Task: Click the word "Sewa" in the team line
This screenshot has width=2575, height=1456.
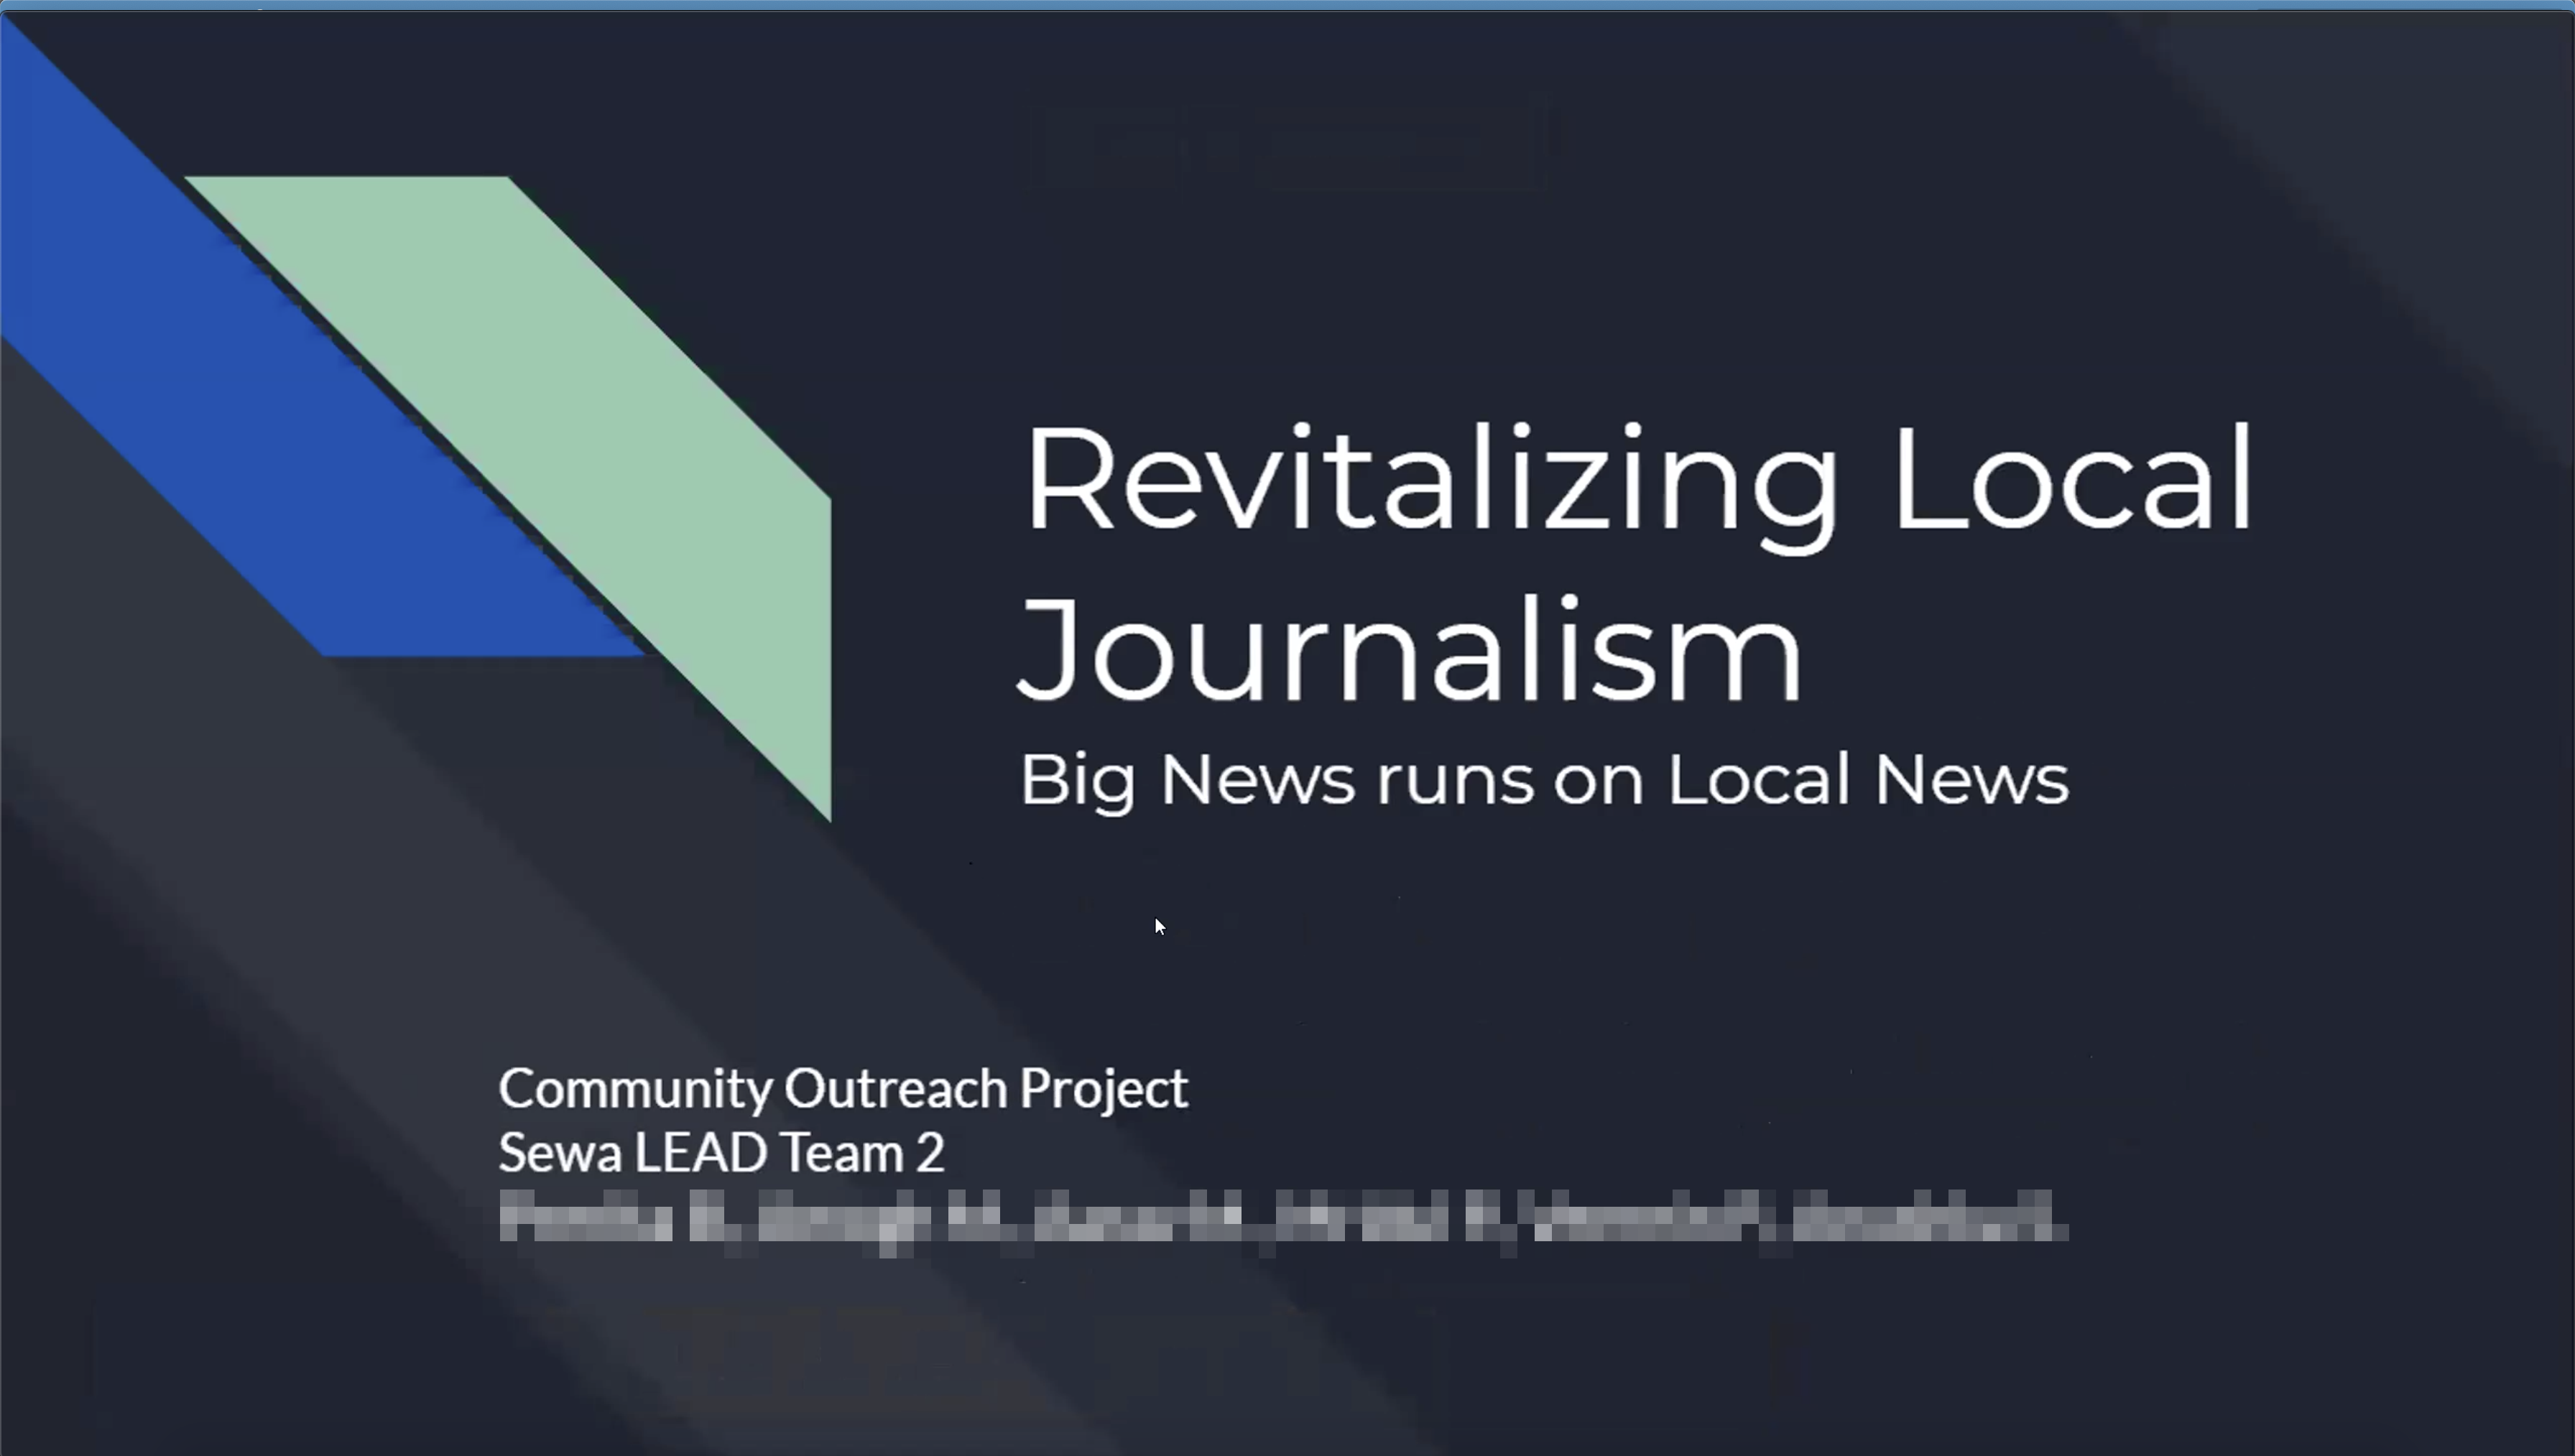Action: (559, 1153)
